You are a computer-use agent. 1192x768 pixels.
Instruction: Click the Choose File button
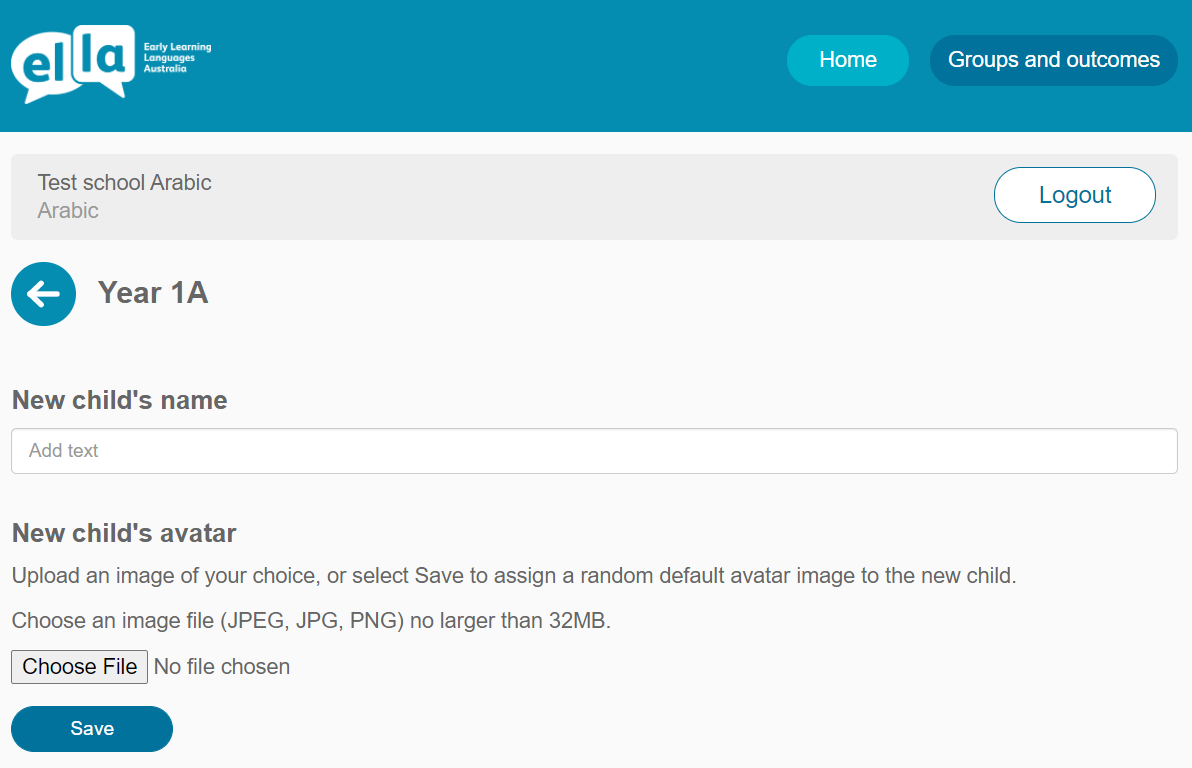79,667
